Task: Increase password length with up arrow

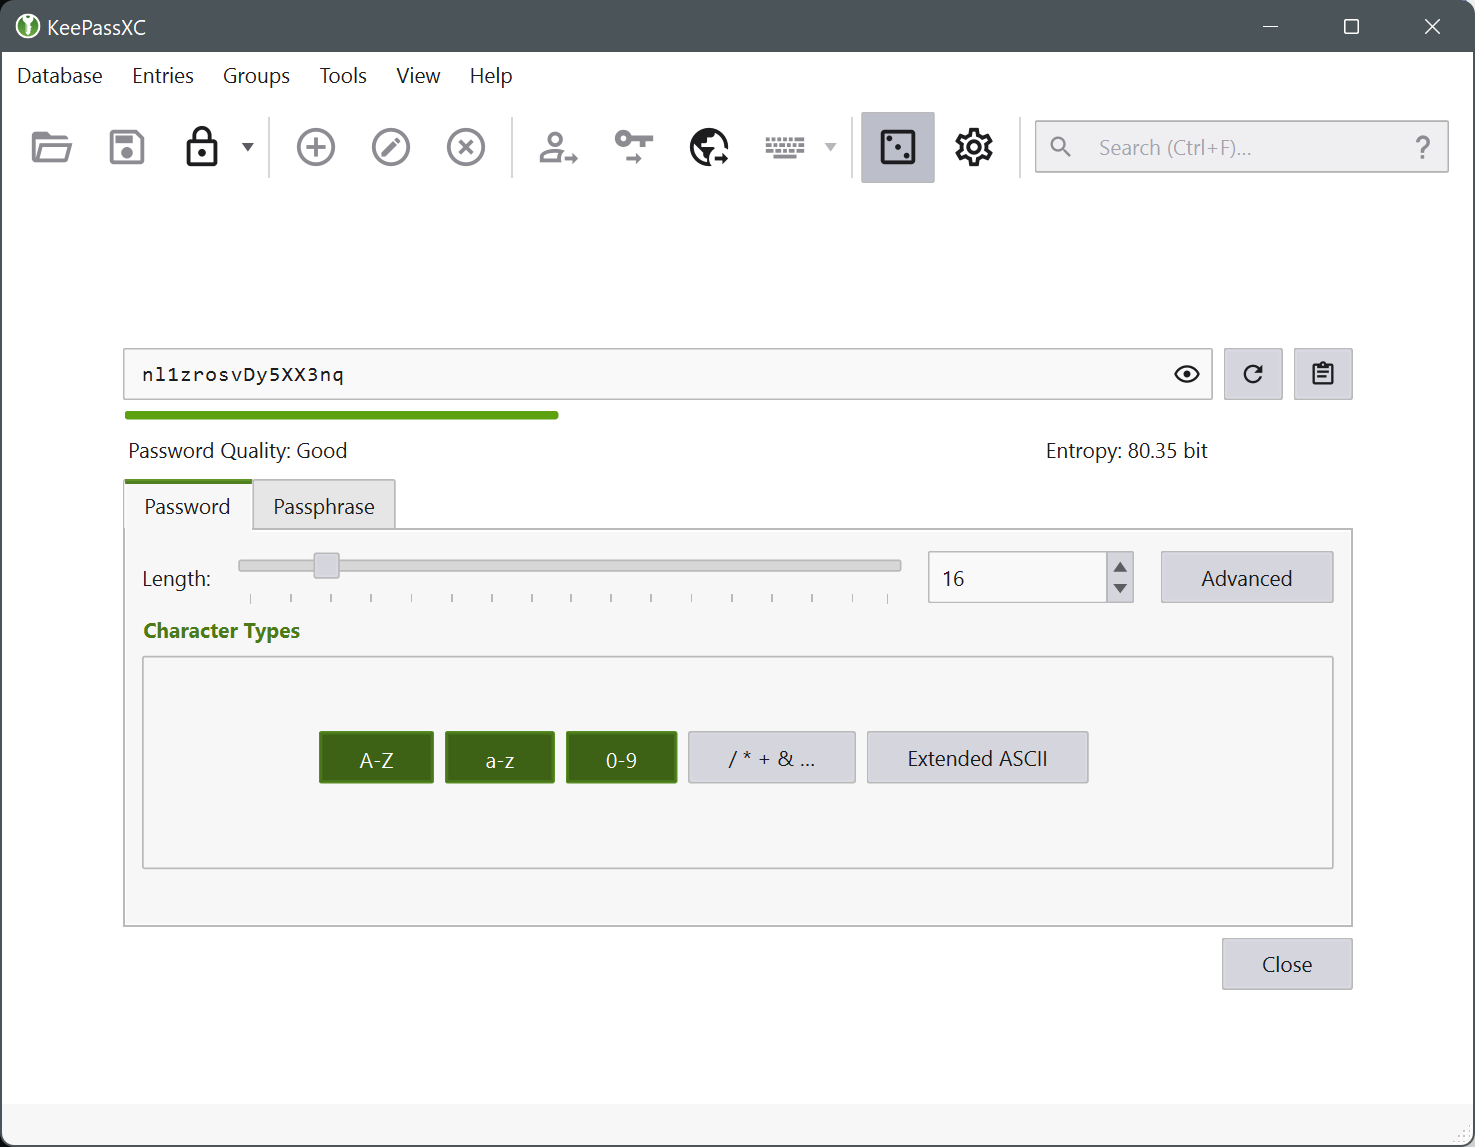Action: click(1120, 566)
